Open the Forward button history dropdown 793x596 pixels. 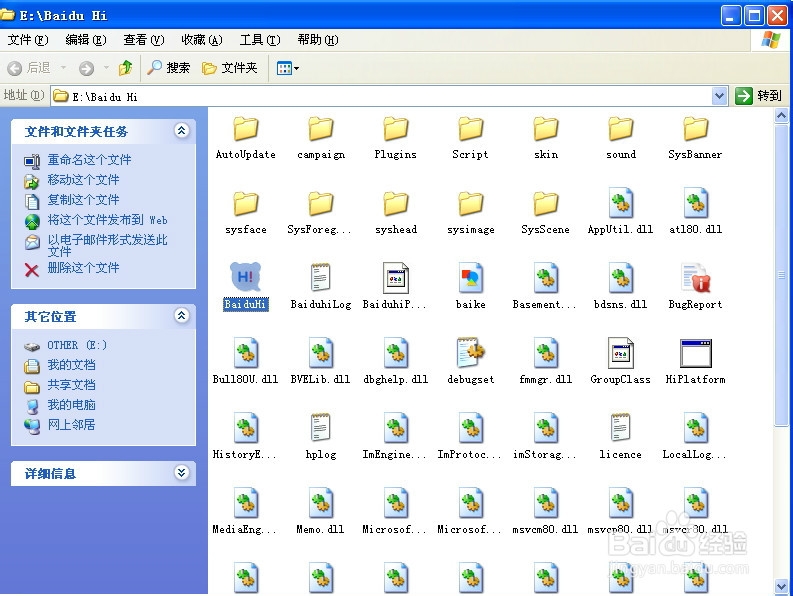(x=106, y=67)
